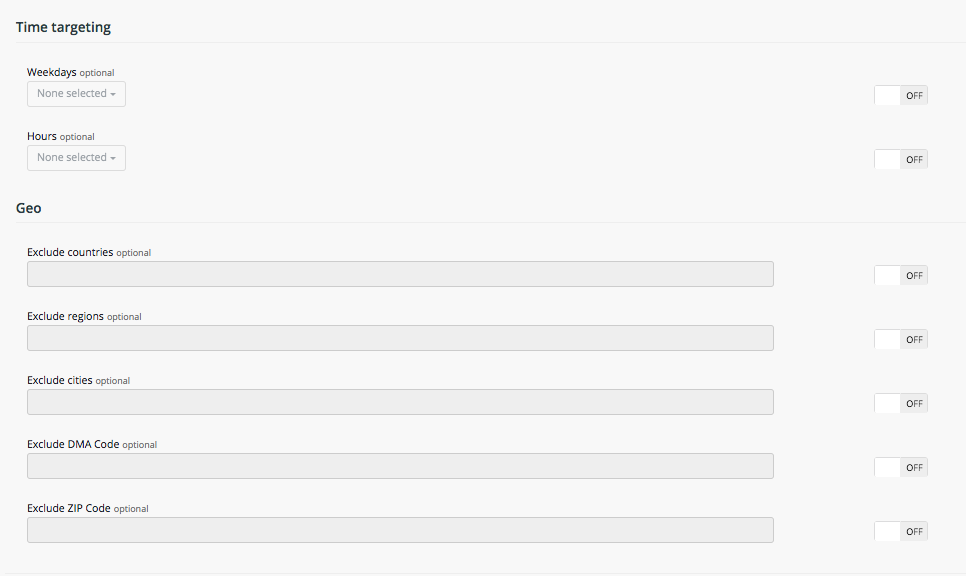This screenshot has height=576, width=966.
Task: Open the Hours dropdown
Action: coord(76,158)
